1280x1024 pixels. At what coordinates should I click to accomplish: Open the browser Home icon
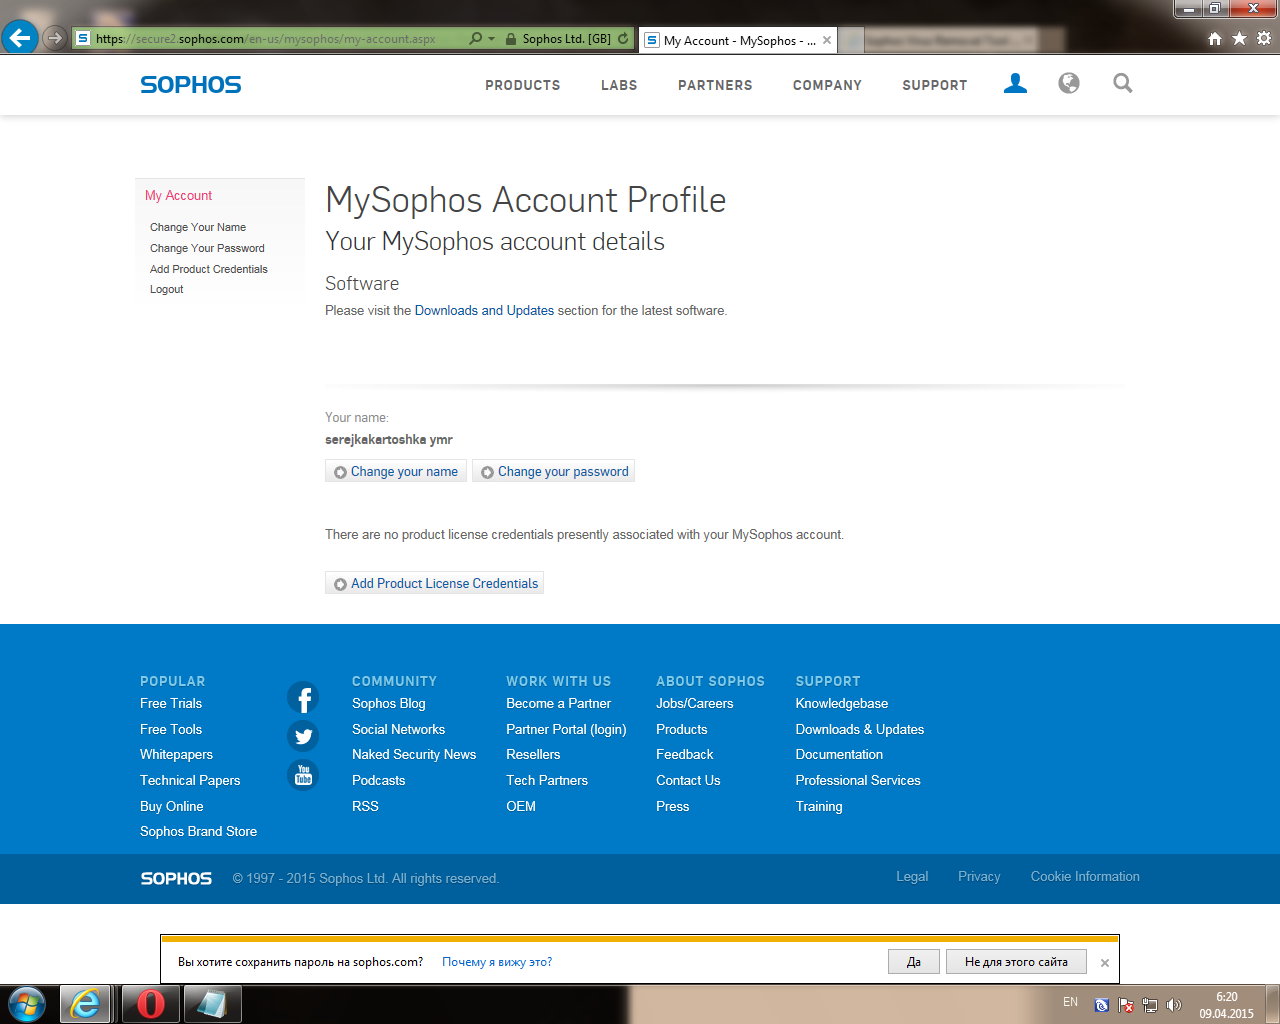point(1215,38)
